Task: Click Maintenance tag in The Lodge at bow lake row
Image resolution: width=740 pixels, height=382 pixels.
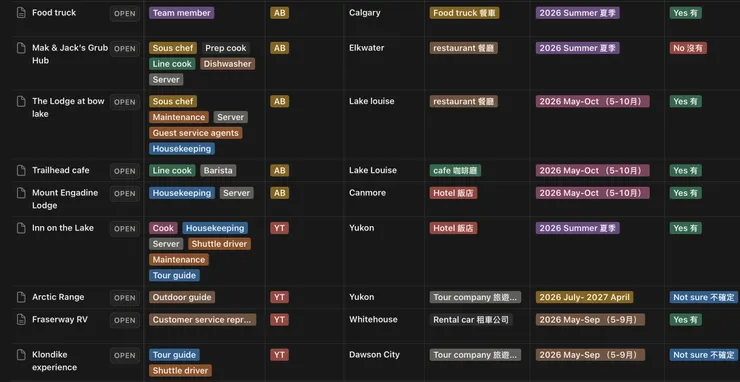Action: pyautogui.click(x=179, y=117)
